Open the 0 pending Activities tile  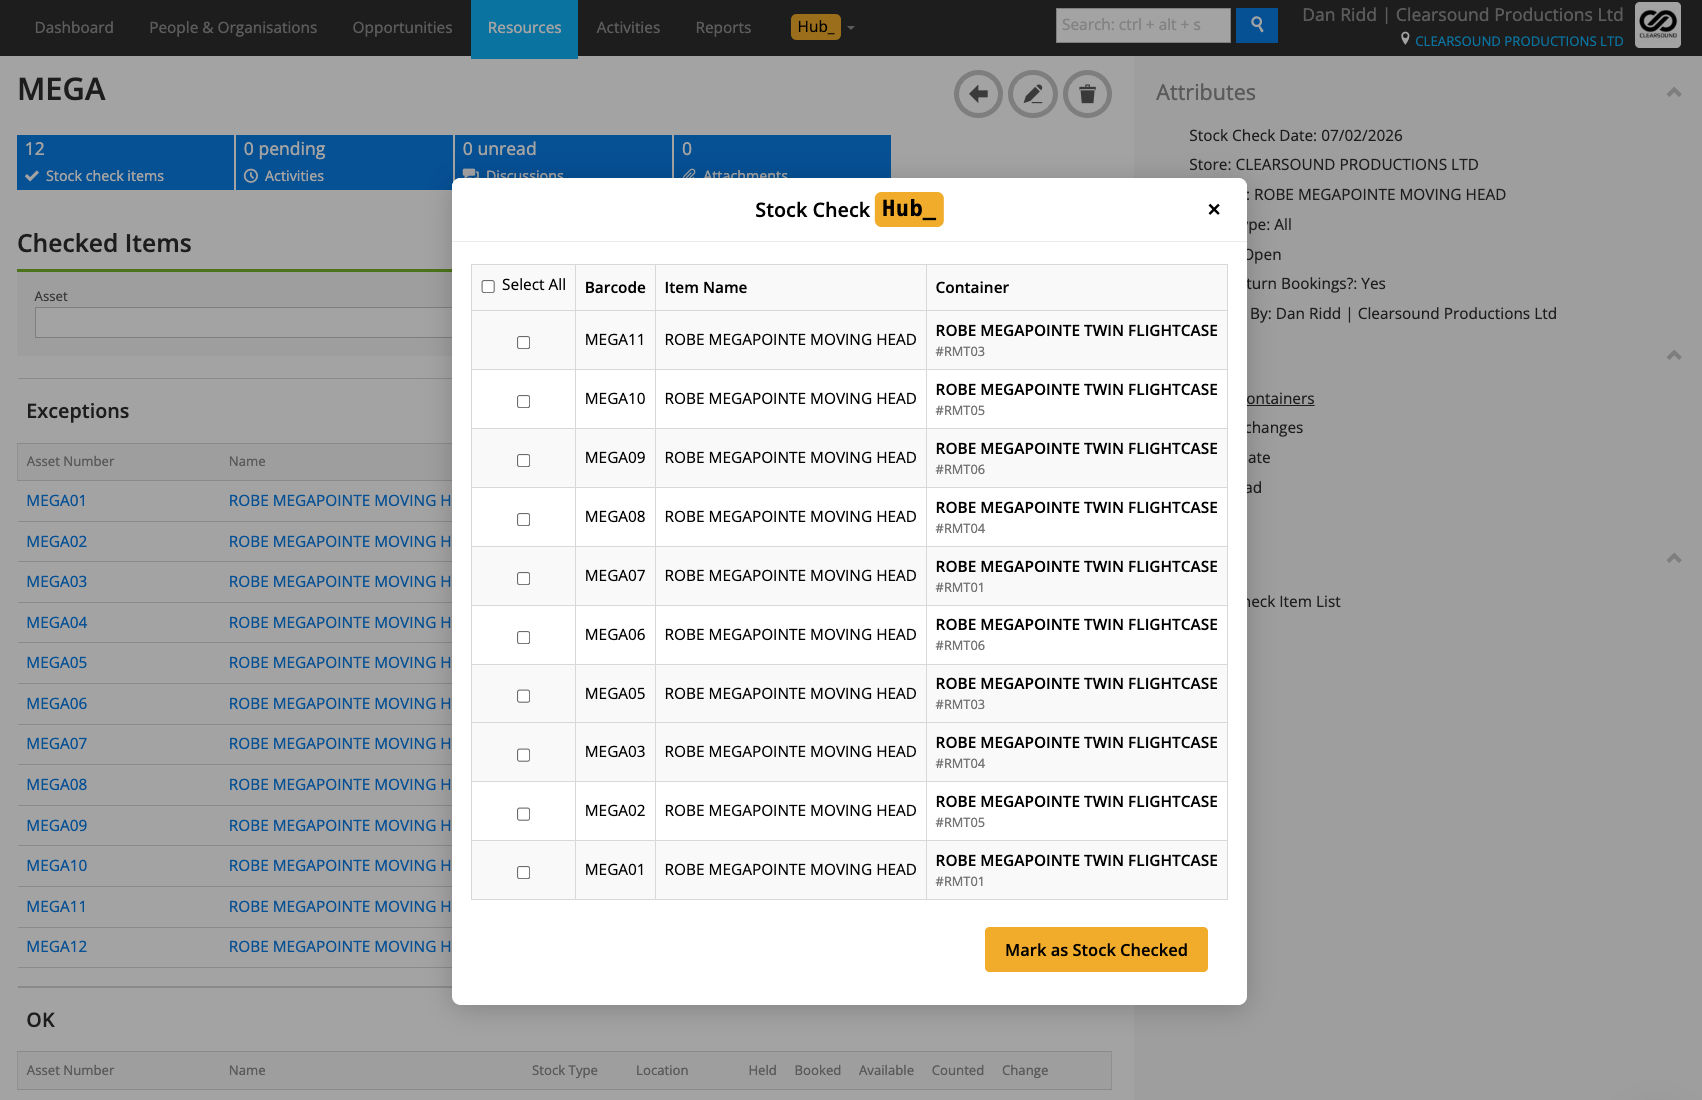tap(344, 162)
